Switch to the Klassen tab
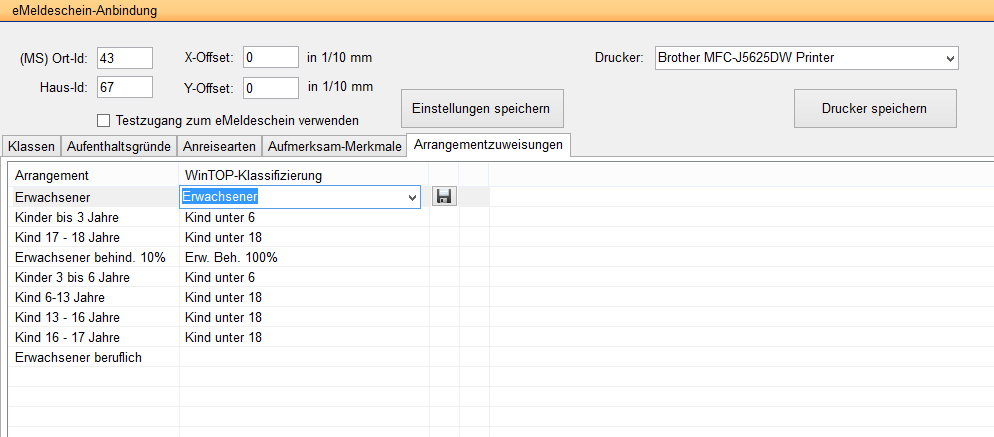 (x=31, y=146)
